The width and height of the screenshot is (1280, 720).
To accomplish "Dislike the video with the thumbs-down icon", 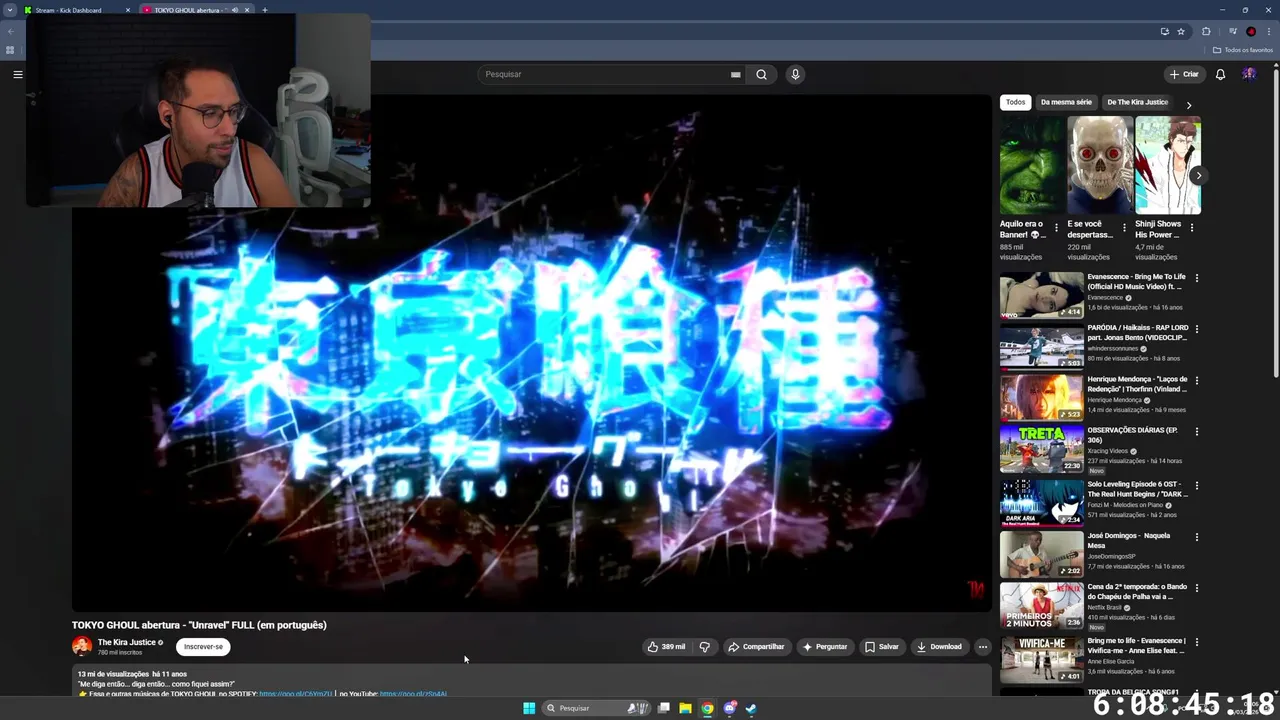I will (704, 647).
